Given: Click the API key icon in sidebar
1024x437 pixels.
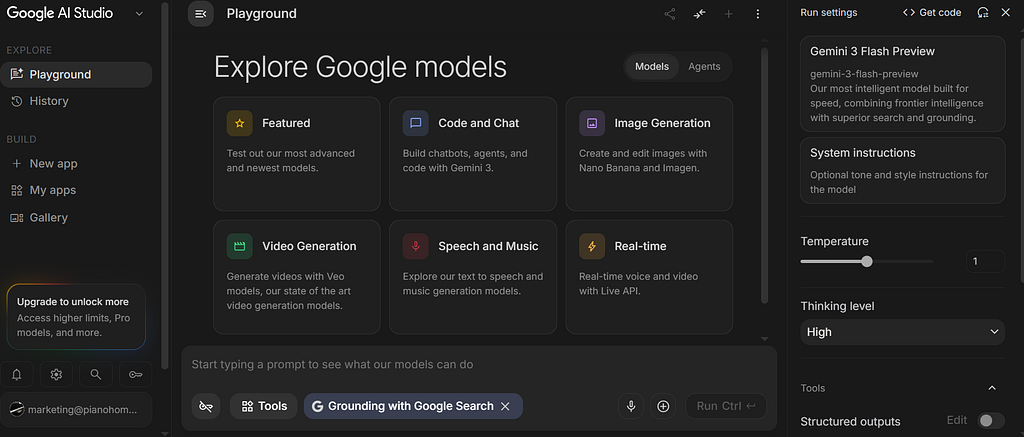Looking at the screenshot, I should (136, 374).
